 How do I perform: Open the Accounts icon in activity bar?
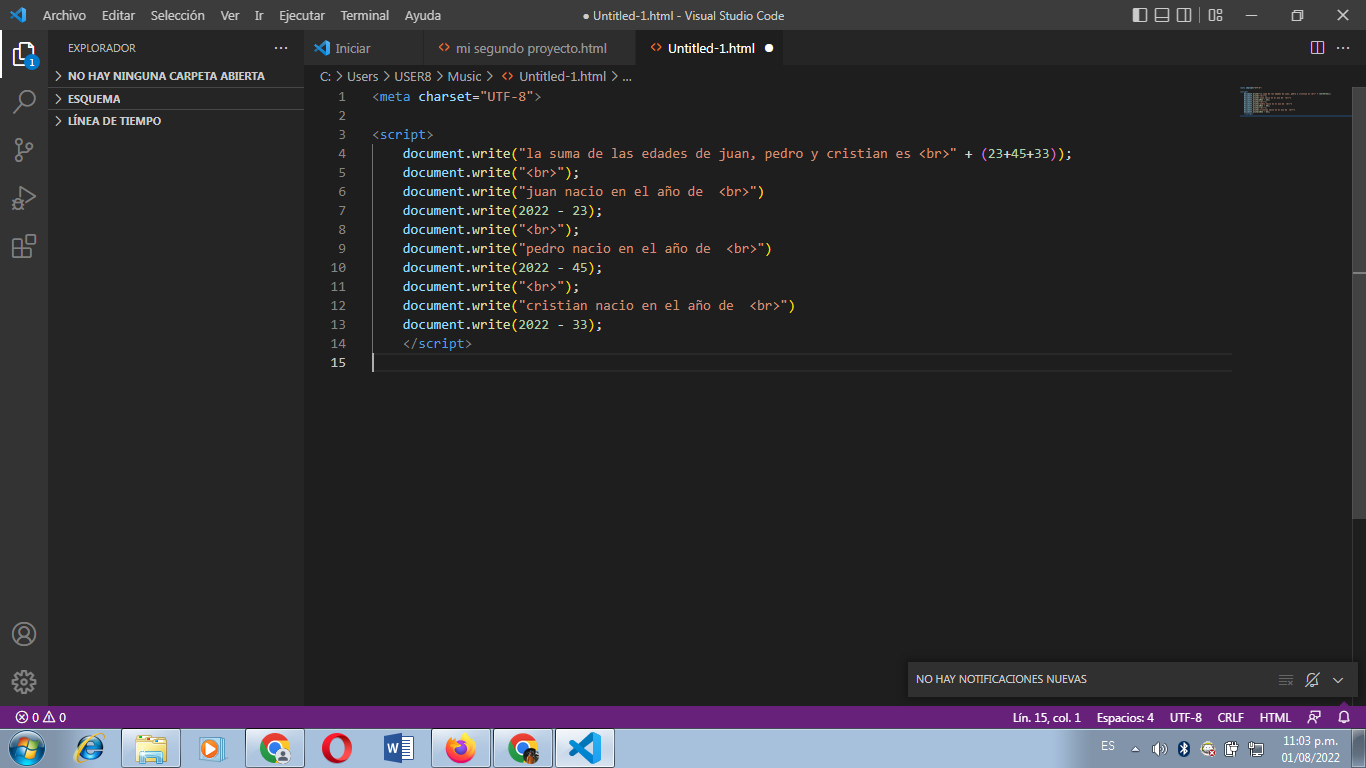24,634
